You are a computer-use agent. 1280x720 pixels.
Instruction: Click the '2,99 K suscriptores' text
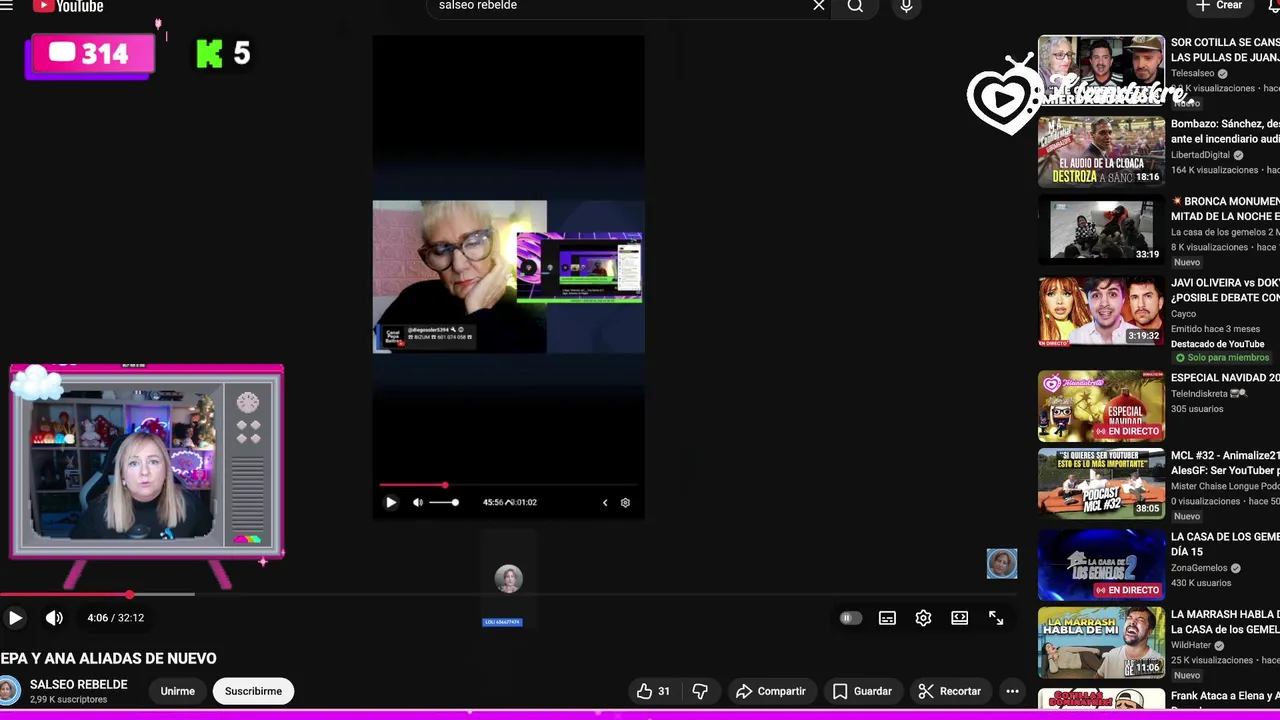click(68, 699)
